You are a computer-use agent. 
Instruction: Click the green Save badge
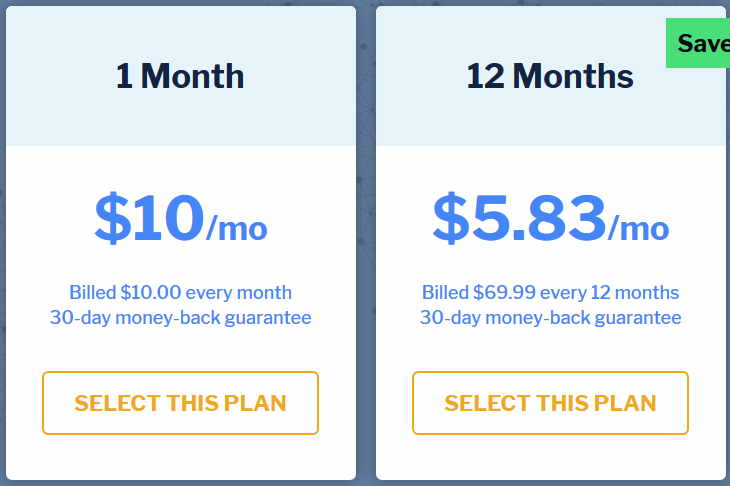click(x=698, y=43)
